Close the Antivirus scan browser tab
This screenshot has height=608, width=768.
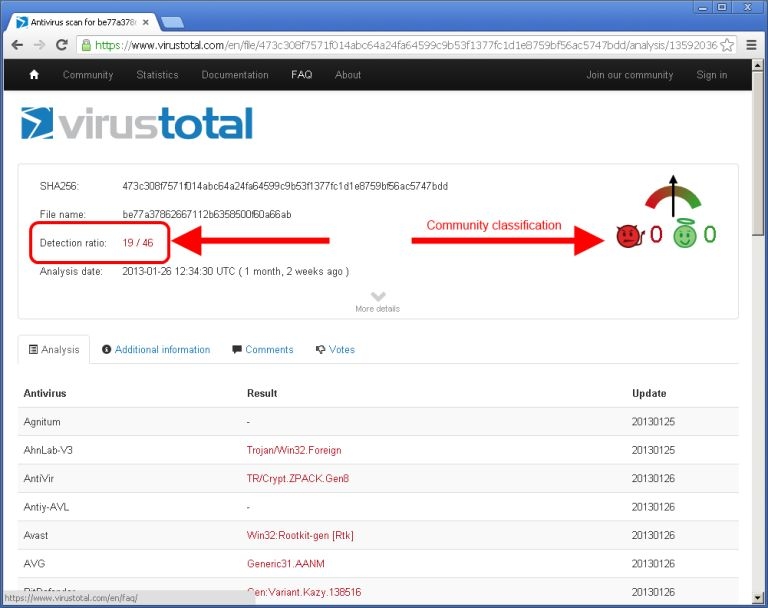[145, 22]
